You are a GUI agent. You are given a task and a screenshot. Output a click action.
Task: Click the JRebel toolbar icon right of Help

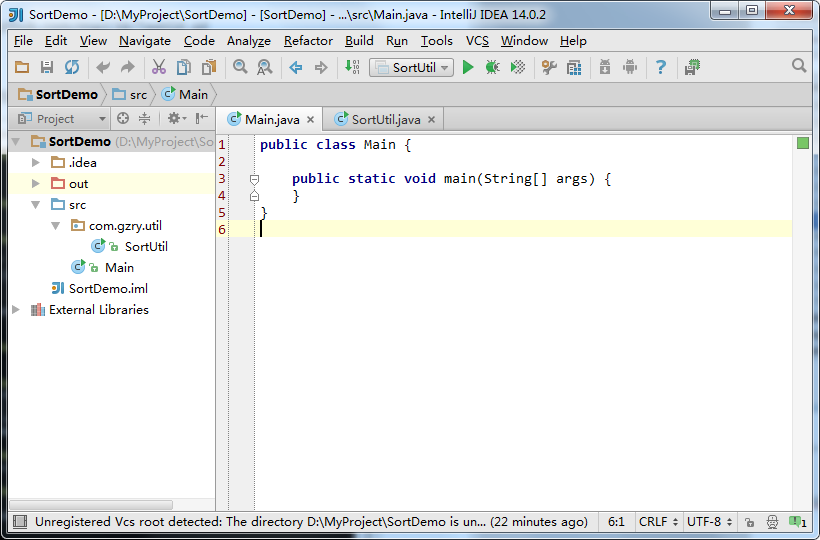pyautogui.click(x=692, y=67)
